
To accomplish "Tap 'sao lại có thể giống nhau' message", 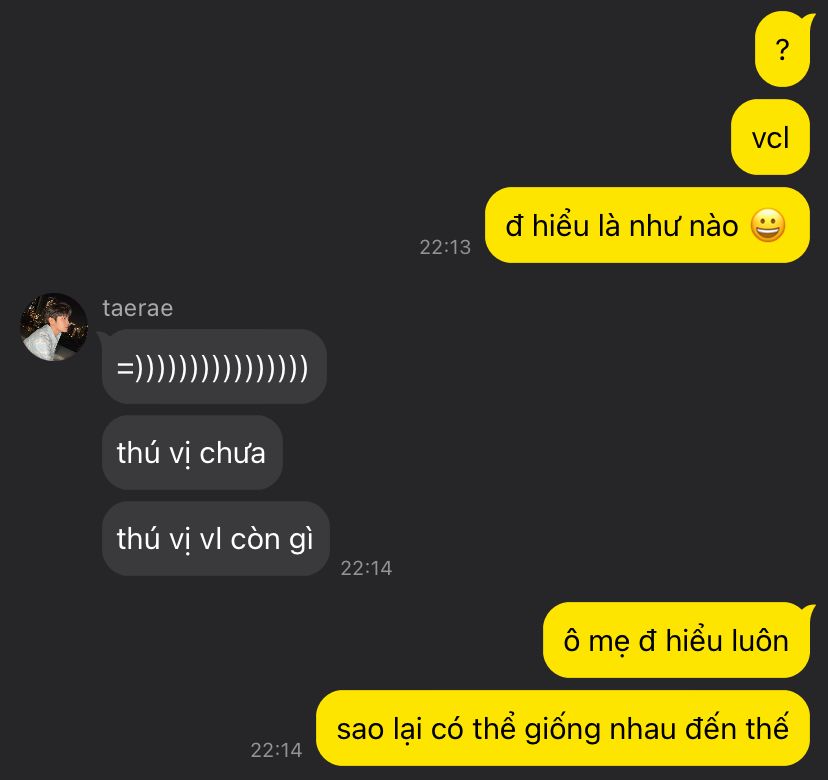I will pyautogui.click(x=563, y=728).
